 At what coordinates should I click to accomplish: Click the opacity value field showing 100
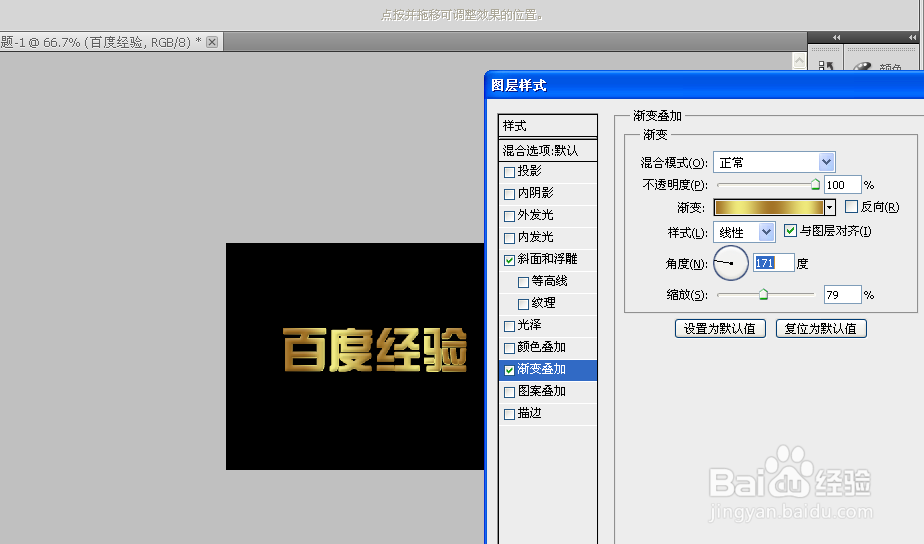point(842,185)
